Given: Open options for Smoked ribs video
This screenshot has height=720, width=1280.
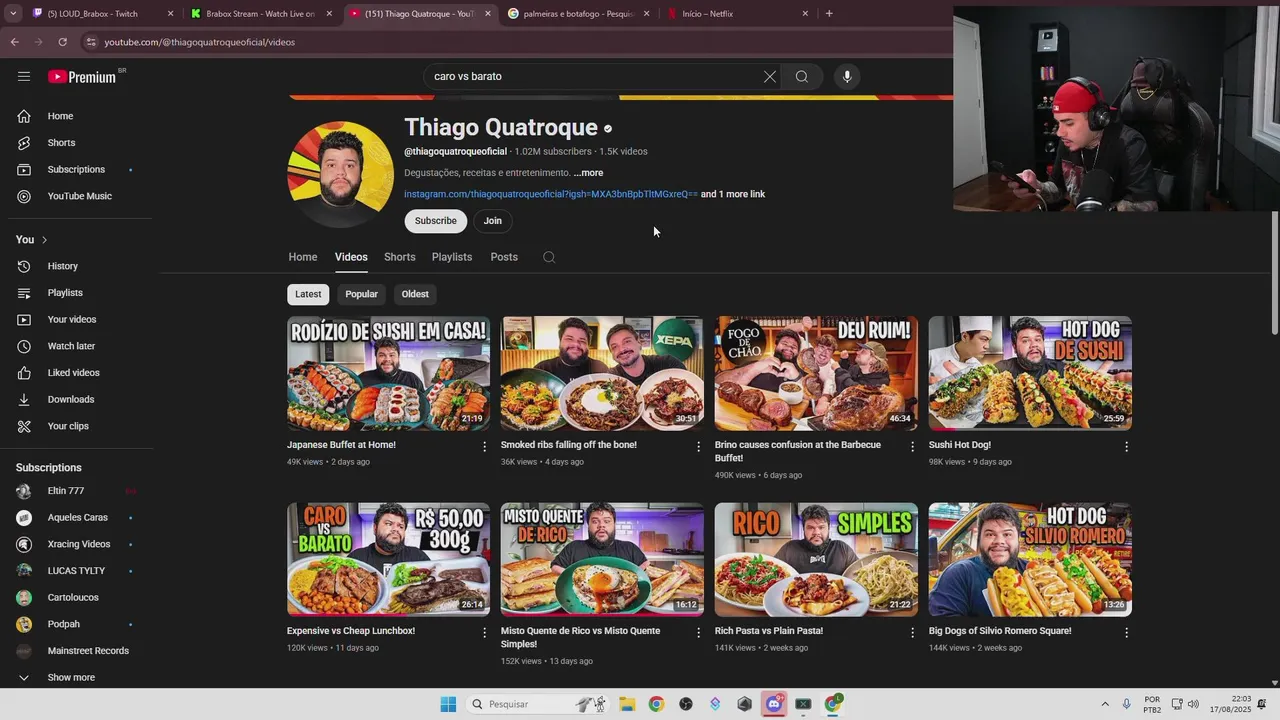Looking at the screenshot, I should point(699,446).
